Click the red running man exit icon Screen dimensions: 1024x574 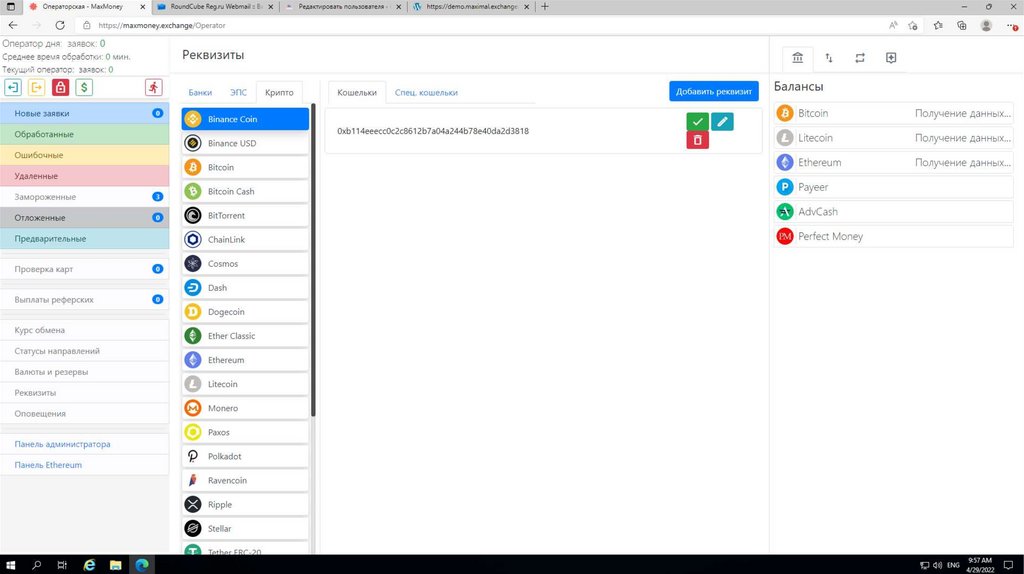pyautogui.click(x=153, y=88)
